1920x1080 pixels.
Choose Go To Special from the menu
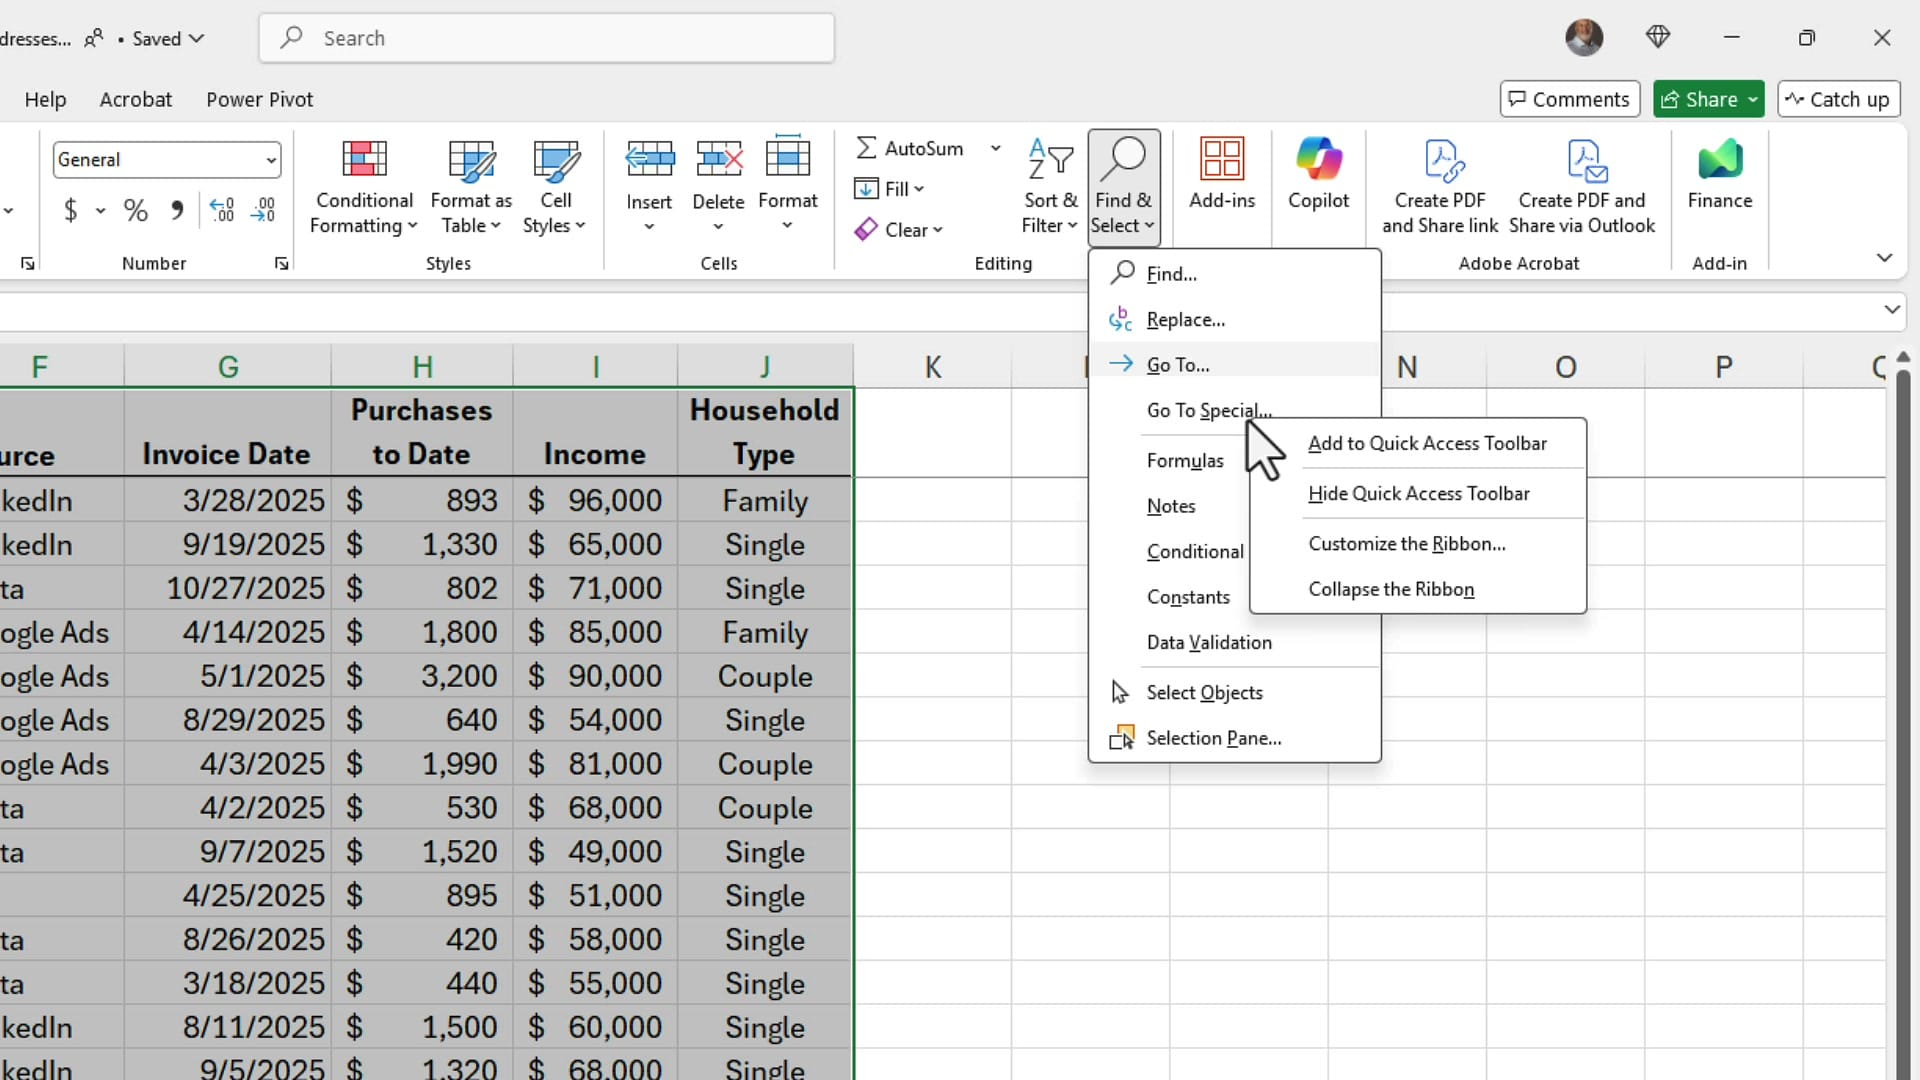pyautogui.click(x=1208, y=410)
